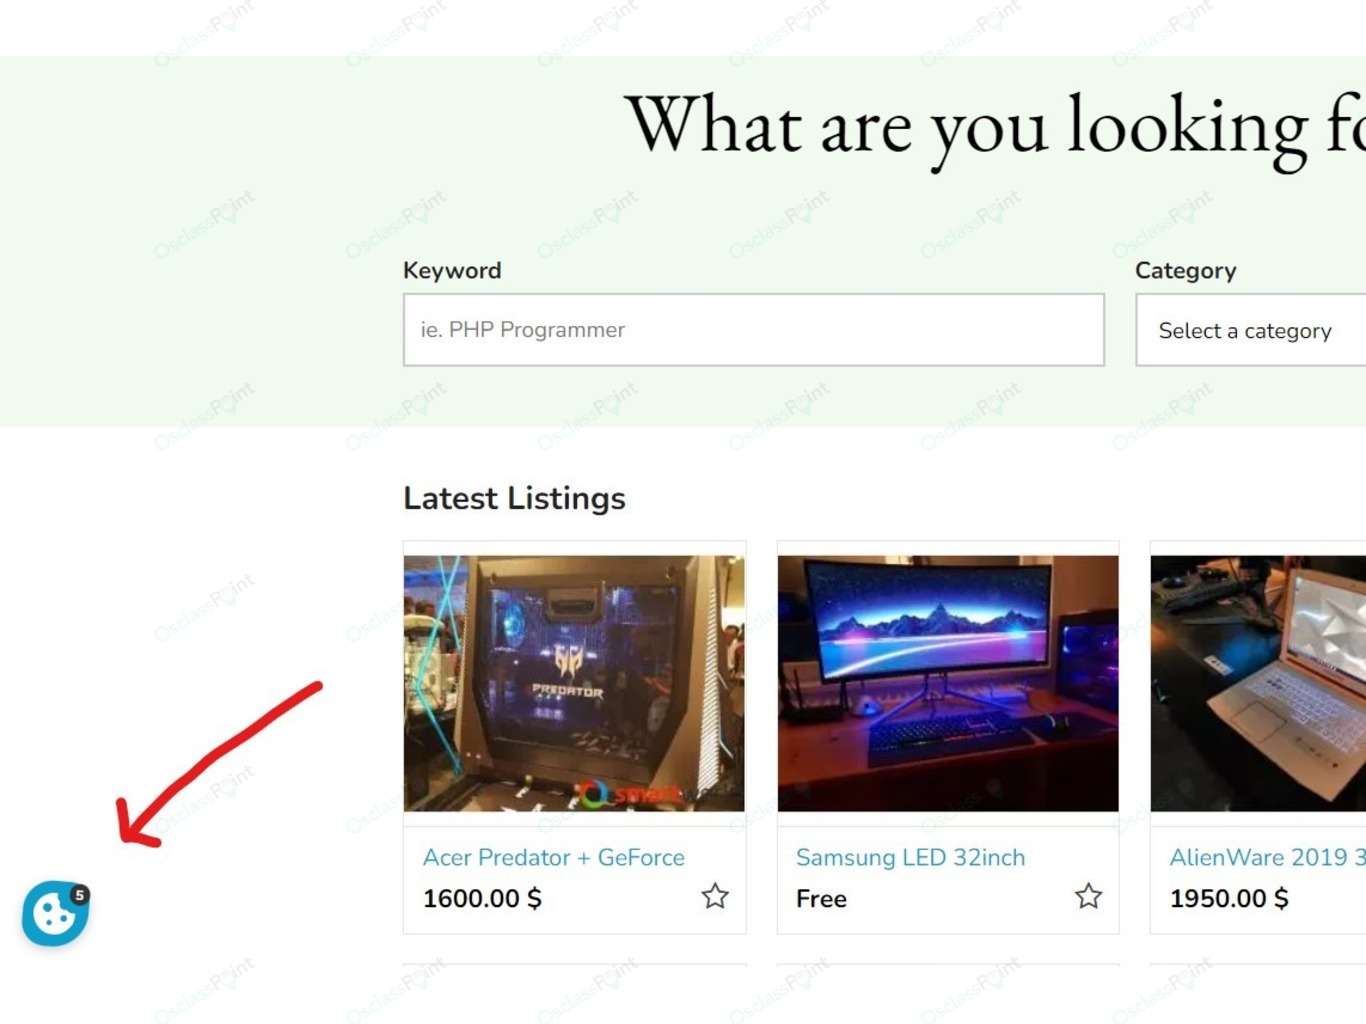
Task: Open the AlienWare 2019 listing link
Action: click(x=1268, y=857)
